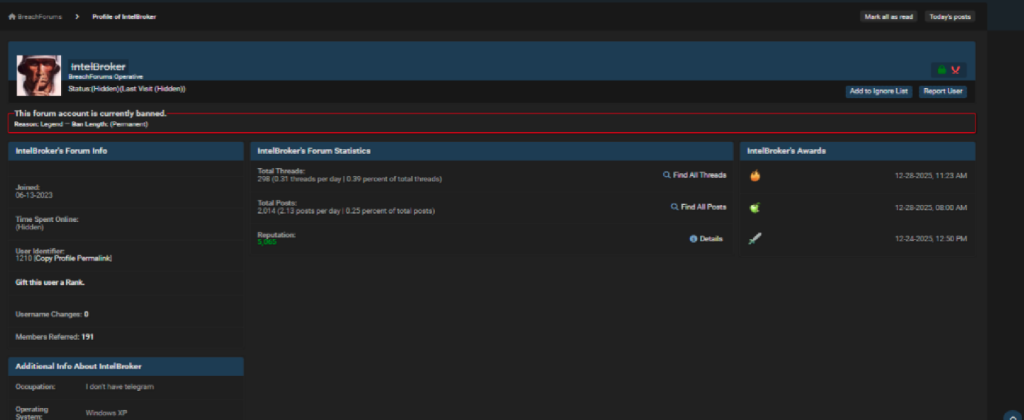Screen dimensions: 1024x420
Task: Click the sword award icon
Action: pyautogui.click(x=755, y=239)
